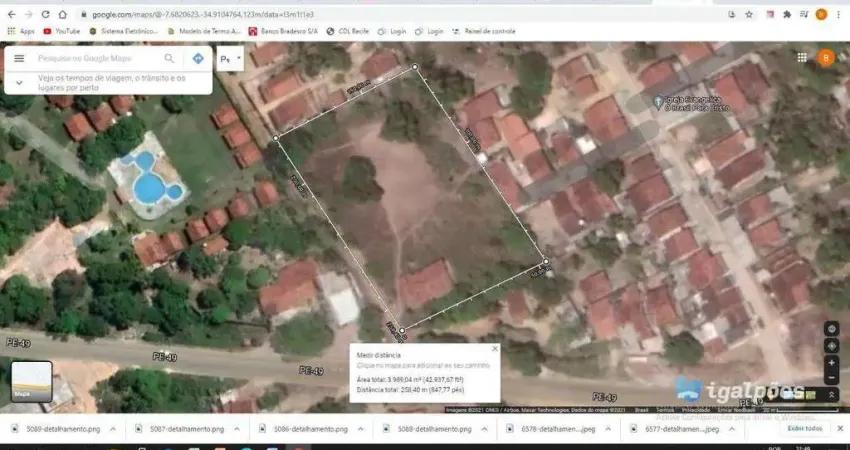The height and width of the screenshot is (450, 850).
Task: Click the zoom out minus button
Action: pos(831,378)
